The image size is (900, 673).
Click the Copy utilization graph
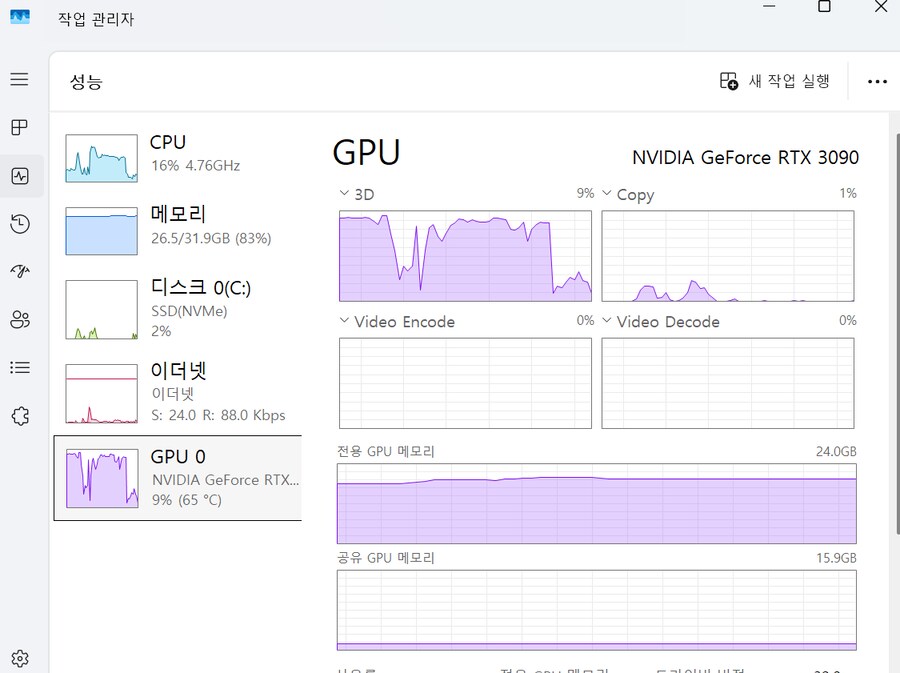(x=728, y=256)
